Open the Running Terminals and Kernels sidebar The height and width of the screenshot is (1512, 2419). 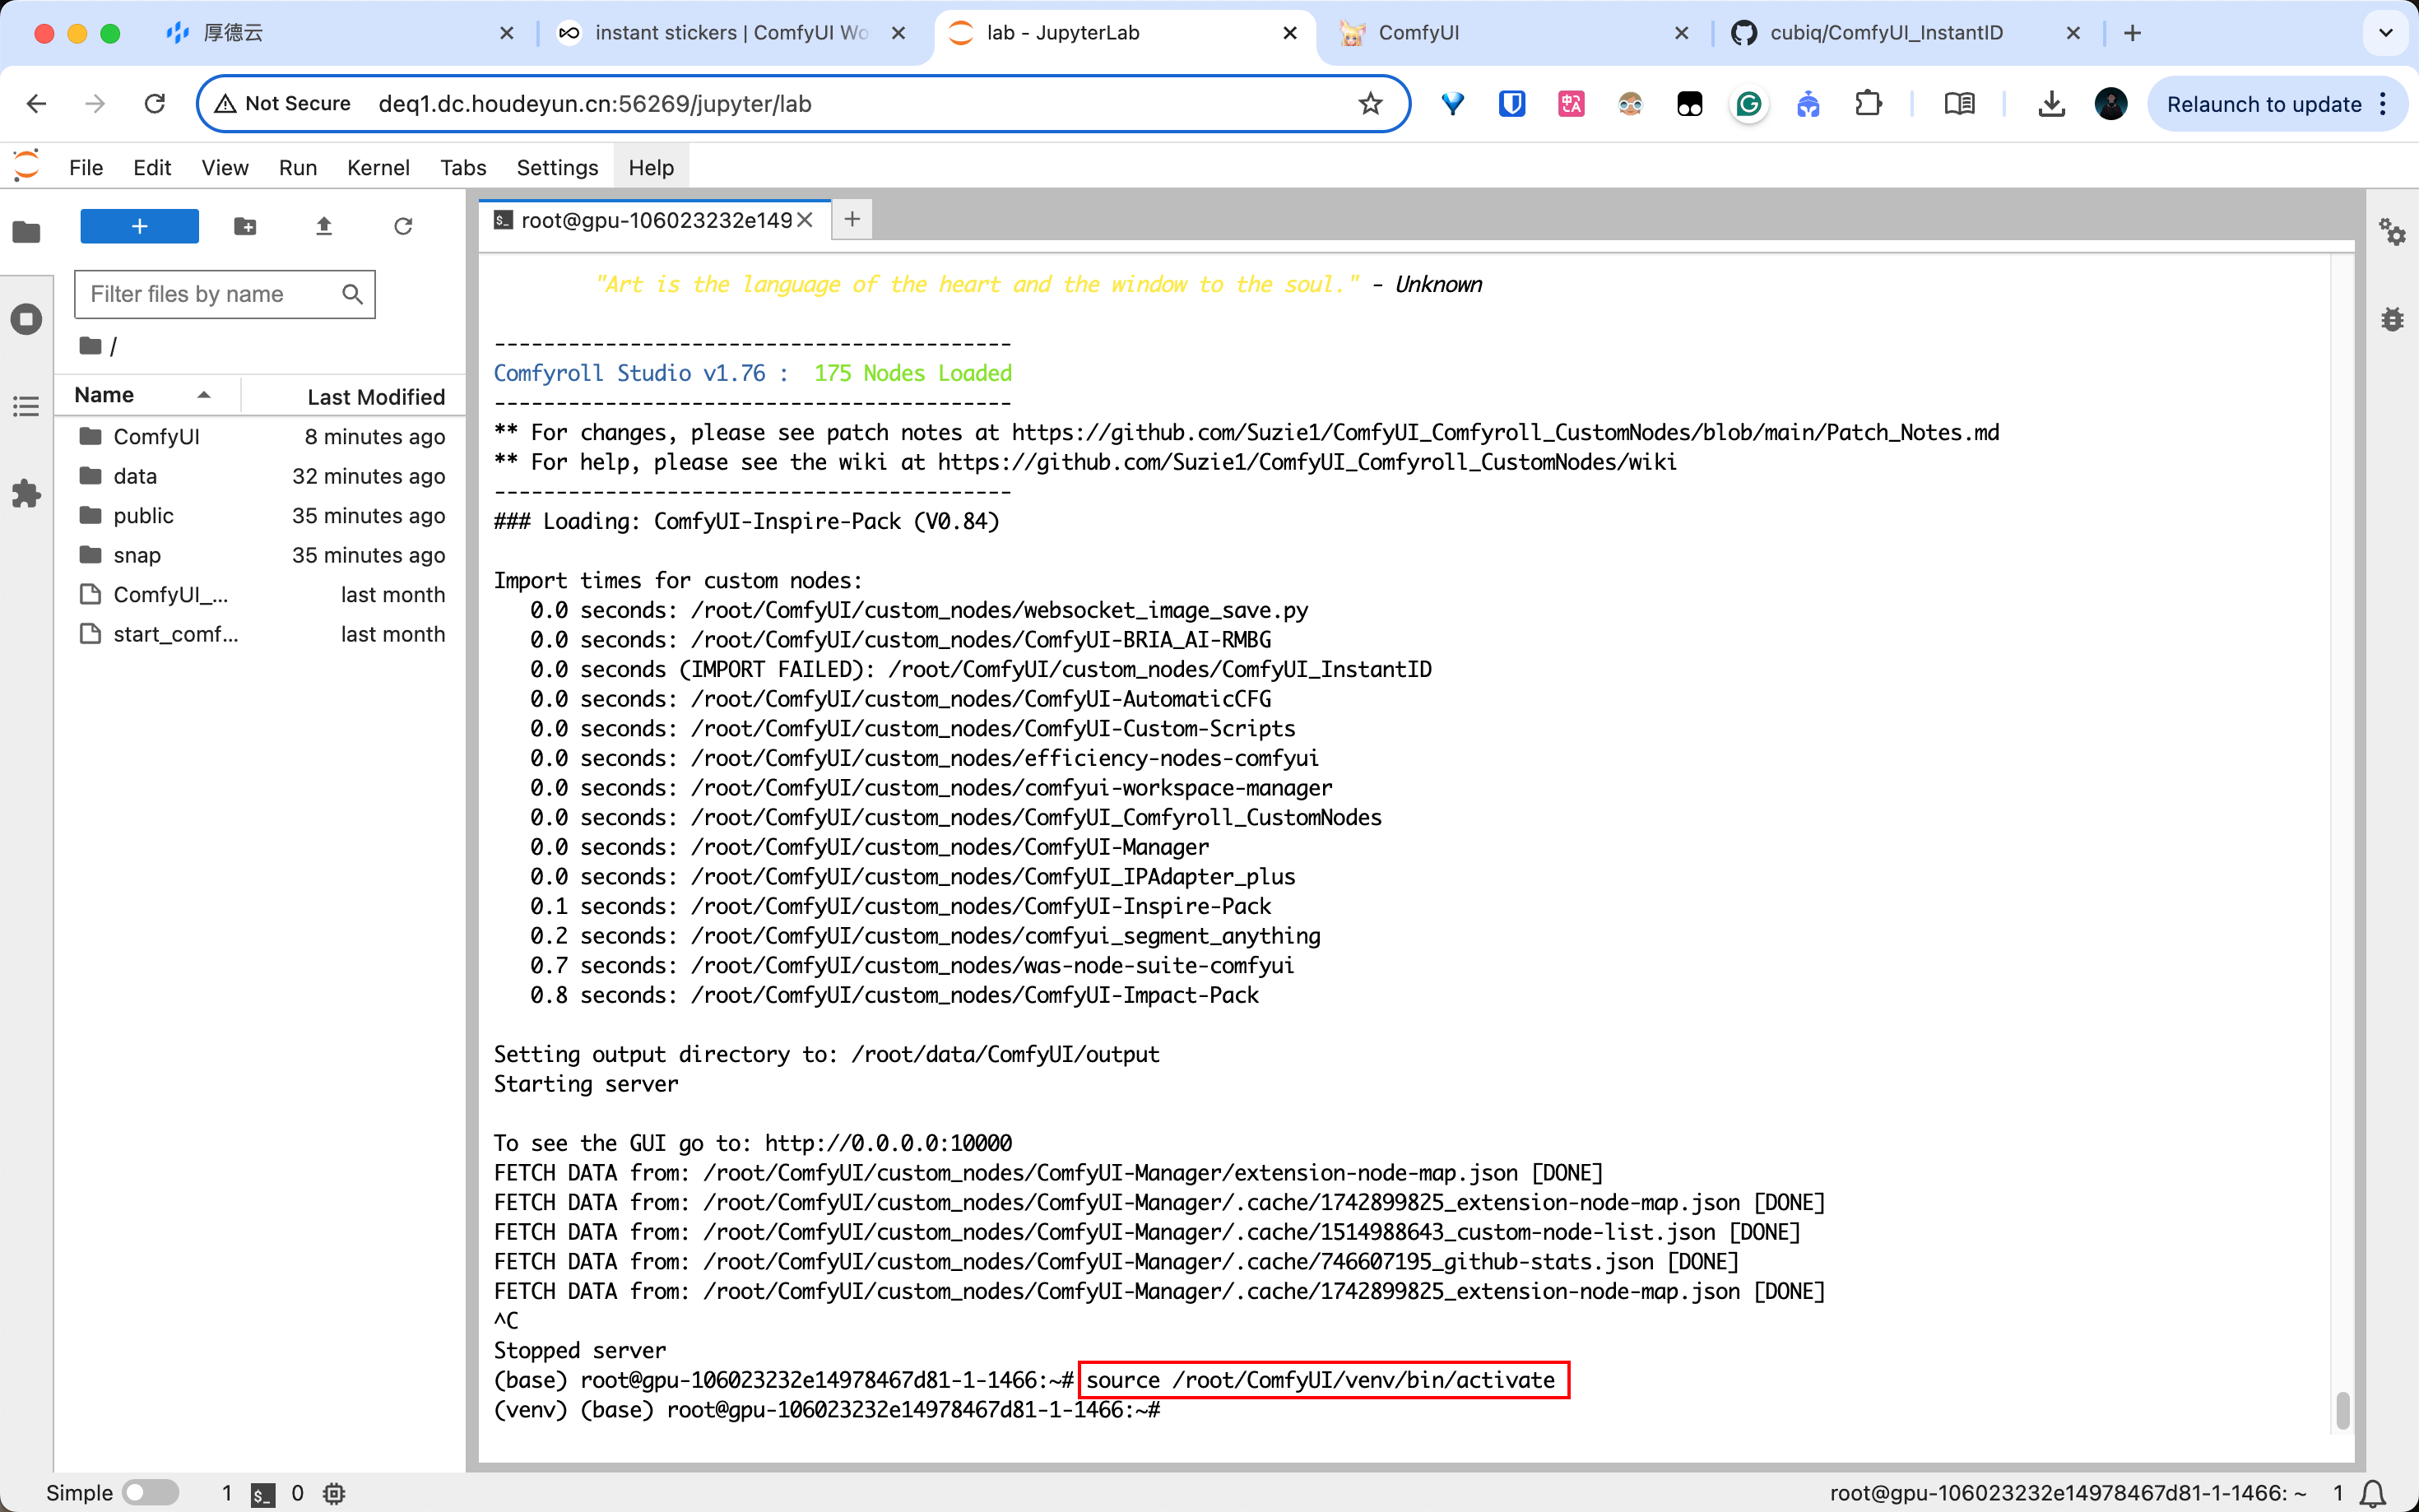[27, 320]
